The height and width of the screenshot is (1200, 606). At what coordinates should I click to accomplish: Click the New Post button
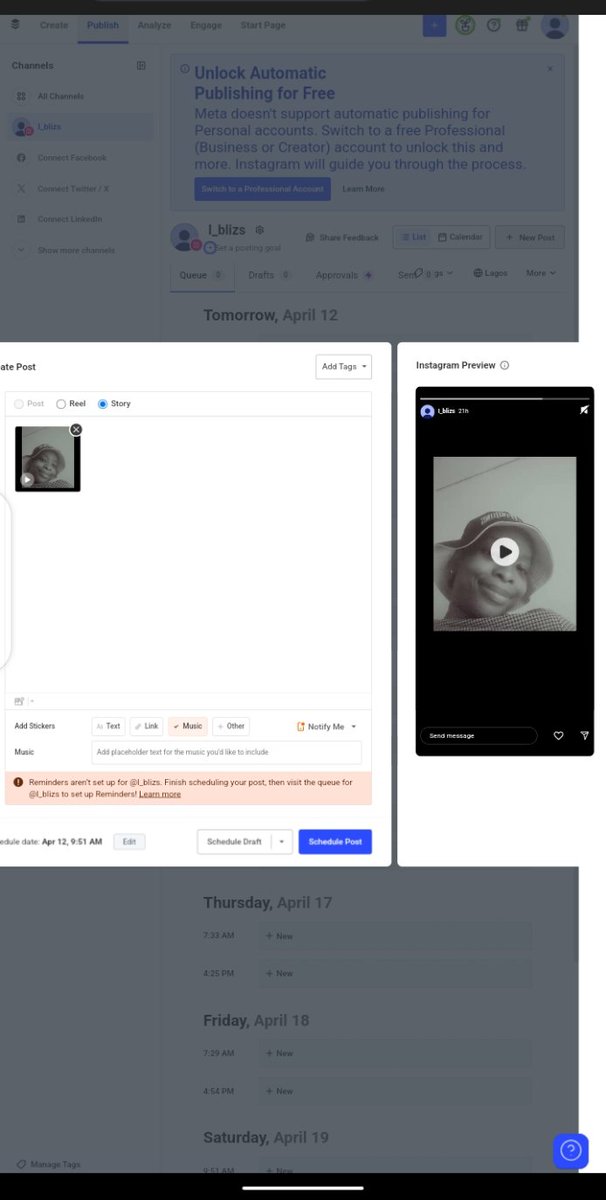point(530,238)
